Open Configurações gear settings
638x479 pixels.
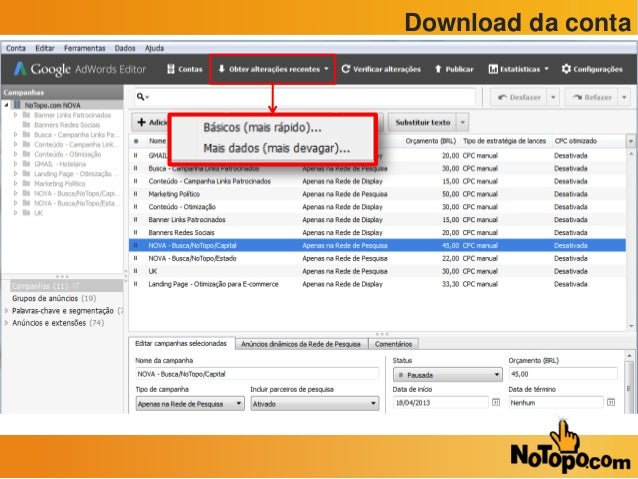pos(592,69)
